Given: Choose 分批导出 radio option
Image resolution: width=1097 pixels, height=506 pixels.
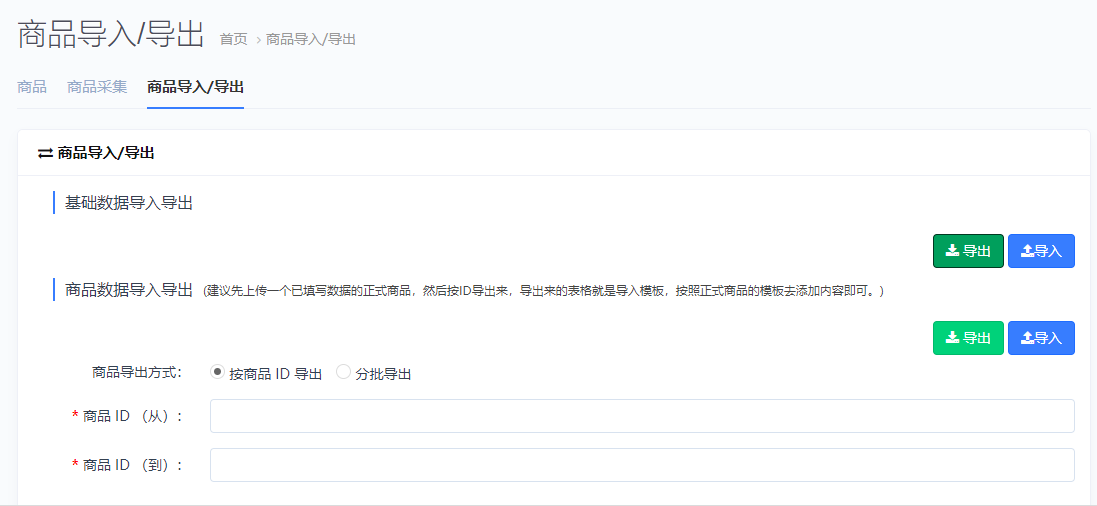Looking at the screenshot, I should coord(344,372).
